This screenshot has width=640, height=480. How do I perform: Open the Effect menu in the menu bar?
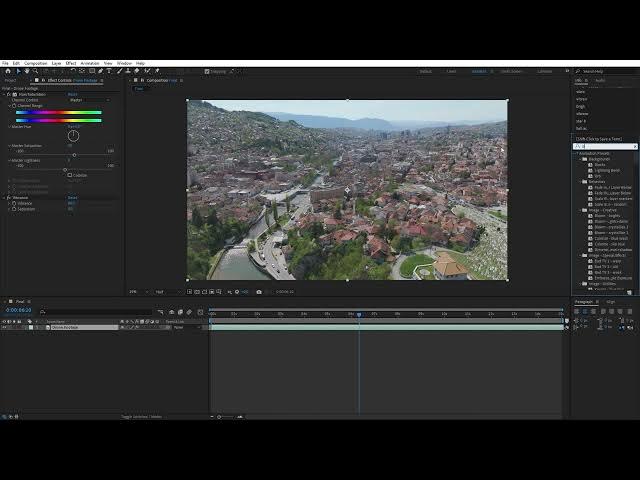(71, 63)
